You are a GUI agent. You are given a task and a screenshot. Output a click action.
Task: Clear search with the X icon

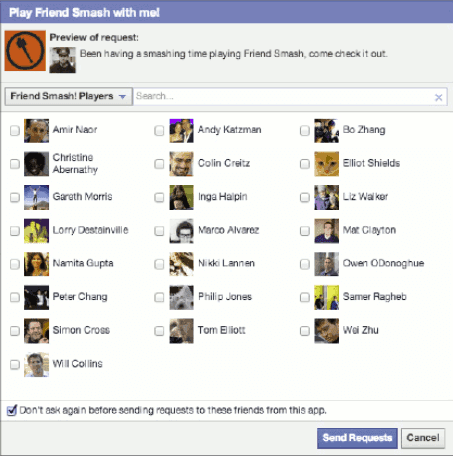click(438, 97)
